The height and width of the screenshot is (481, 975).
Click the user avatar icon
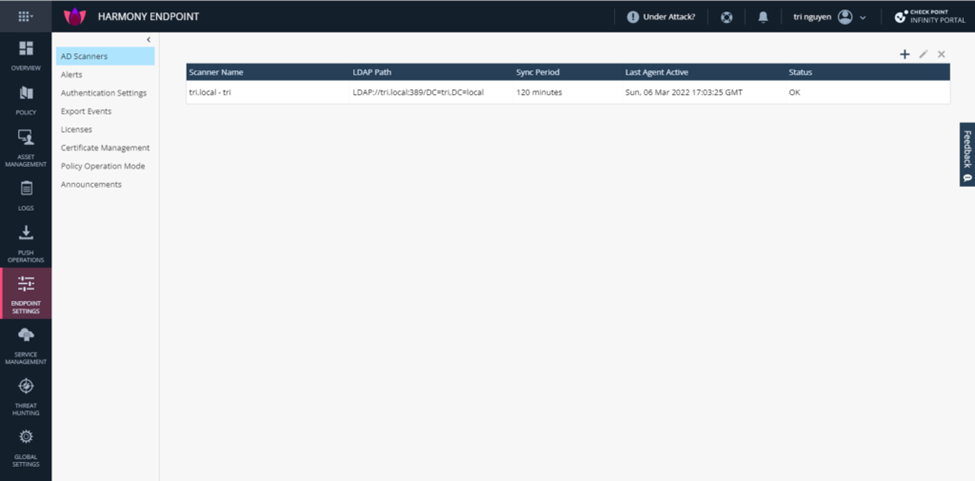pyautogui.click(x=844, y=17)
